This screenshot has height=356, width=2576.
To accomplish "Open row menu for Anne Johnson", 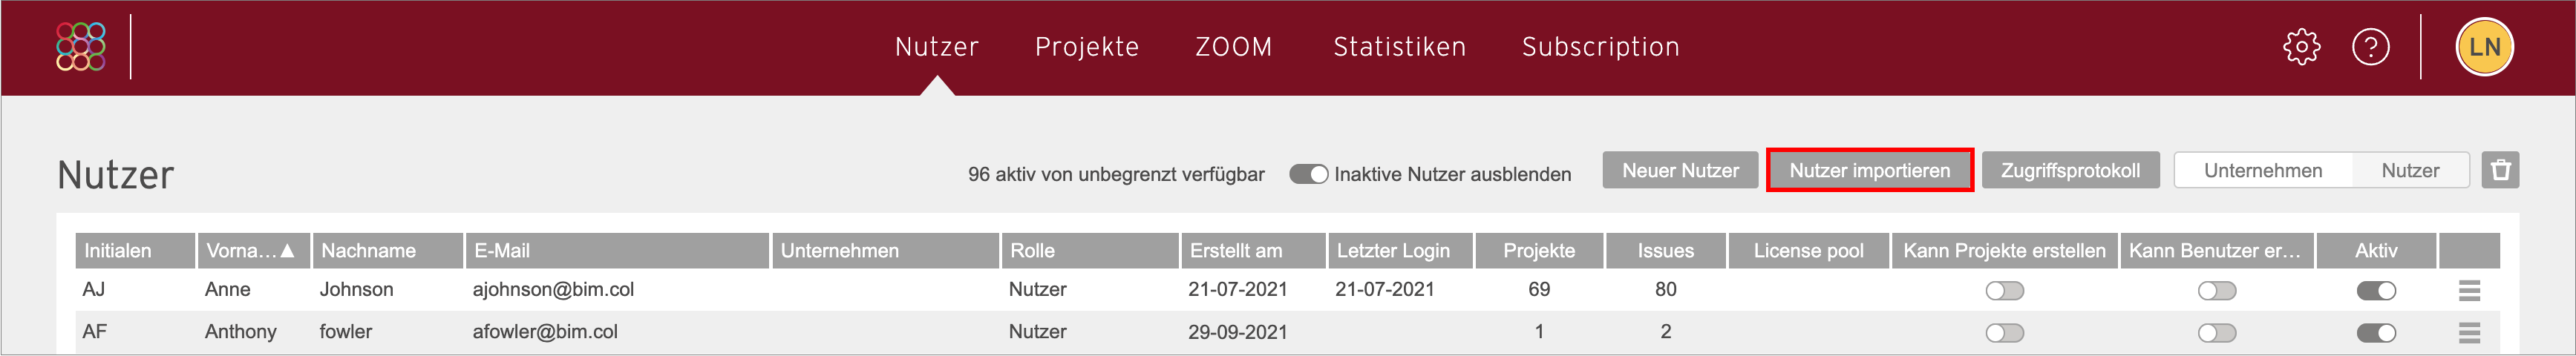I will [2469, 291].
